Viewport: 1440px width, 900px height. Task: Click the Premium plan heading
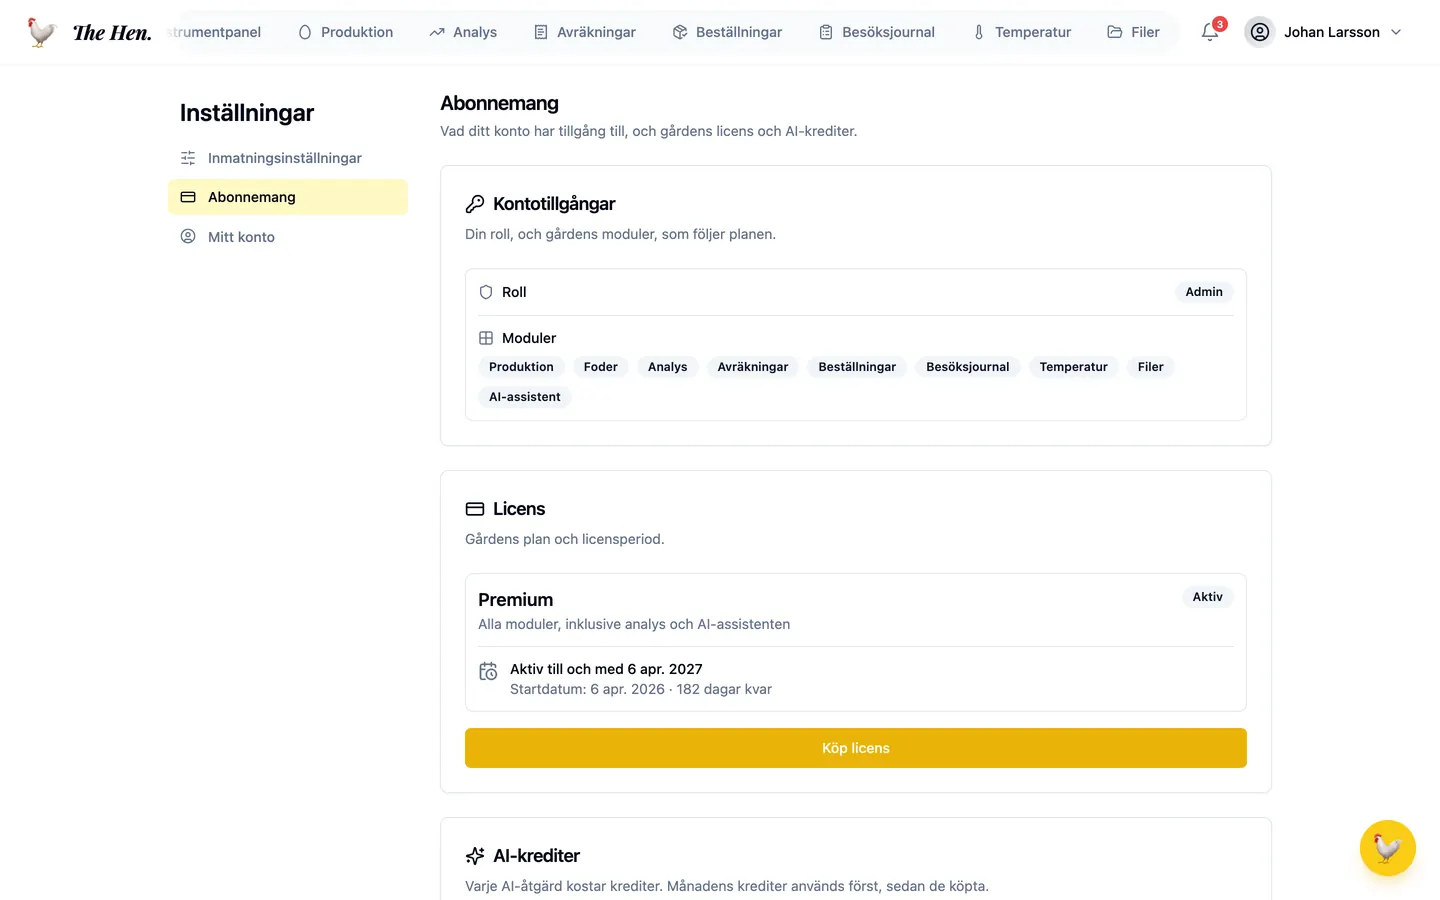tap(516, 600)
